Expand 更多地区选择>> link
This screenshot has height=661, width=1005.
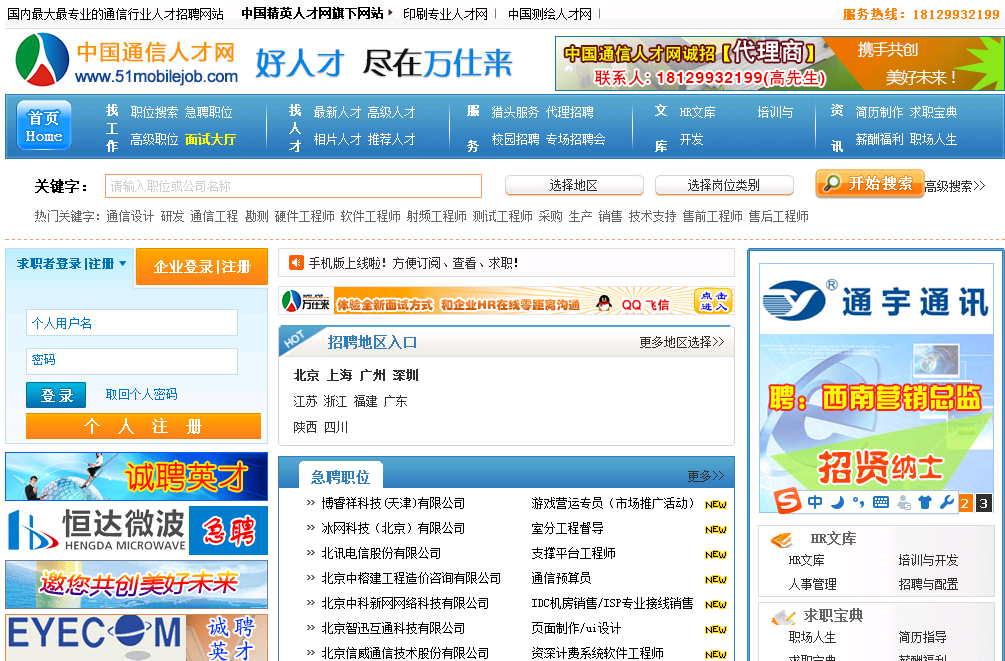[681, 342]
